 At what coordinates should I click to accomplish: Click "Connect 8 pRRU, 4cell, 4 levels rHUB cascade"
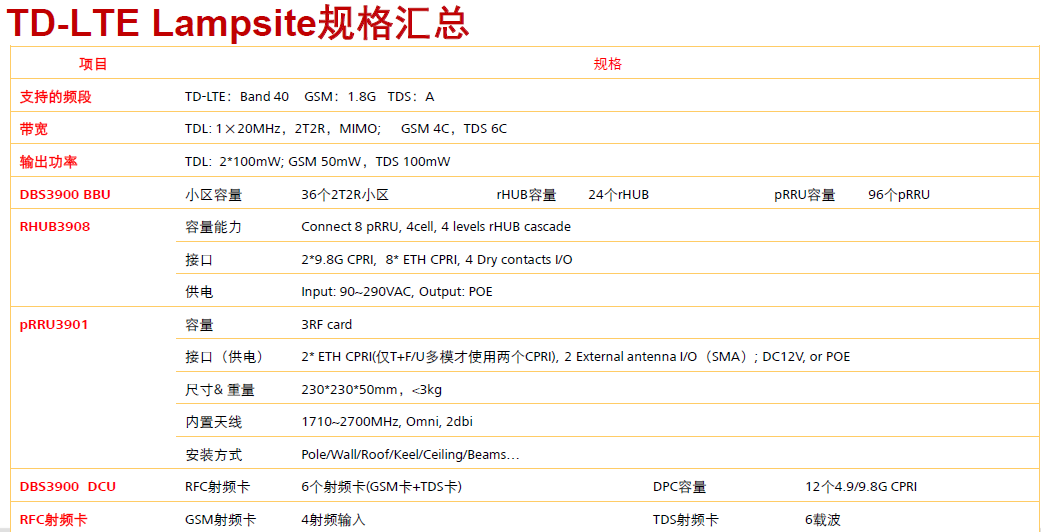436,227
